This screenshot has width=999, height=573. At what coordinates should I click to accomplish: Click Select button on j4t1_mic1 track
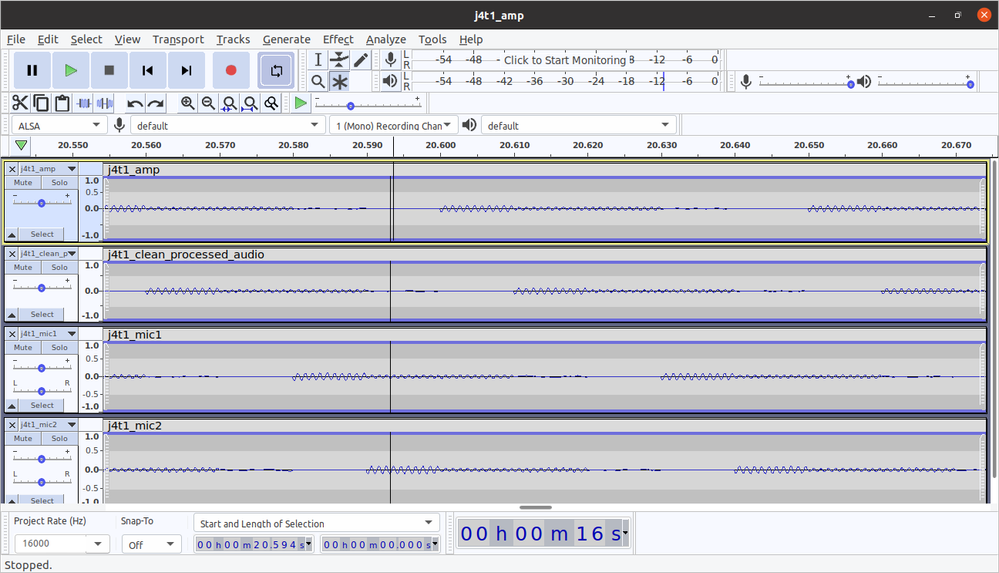(42, 405)
